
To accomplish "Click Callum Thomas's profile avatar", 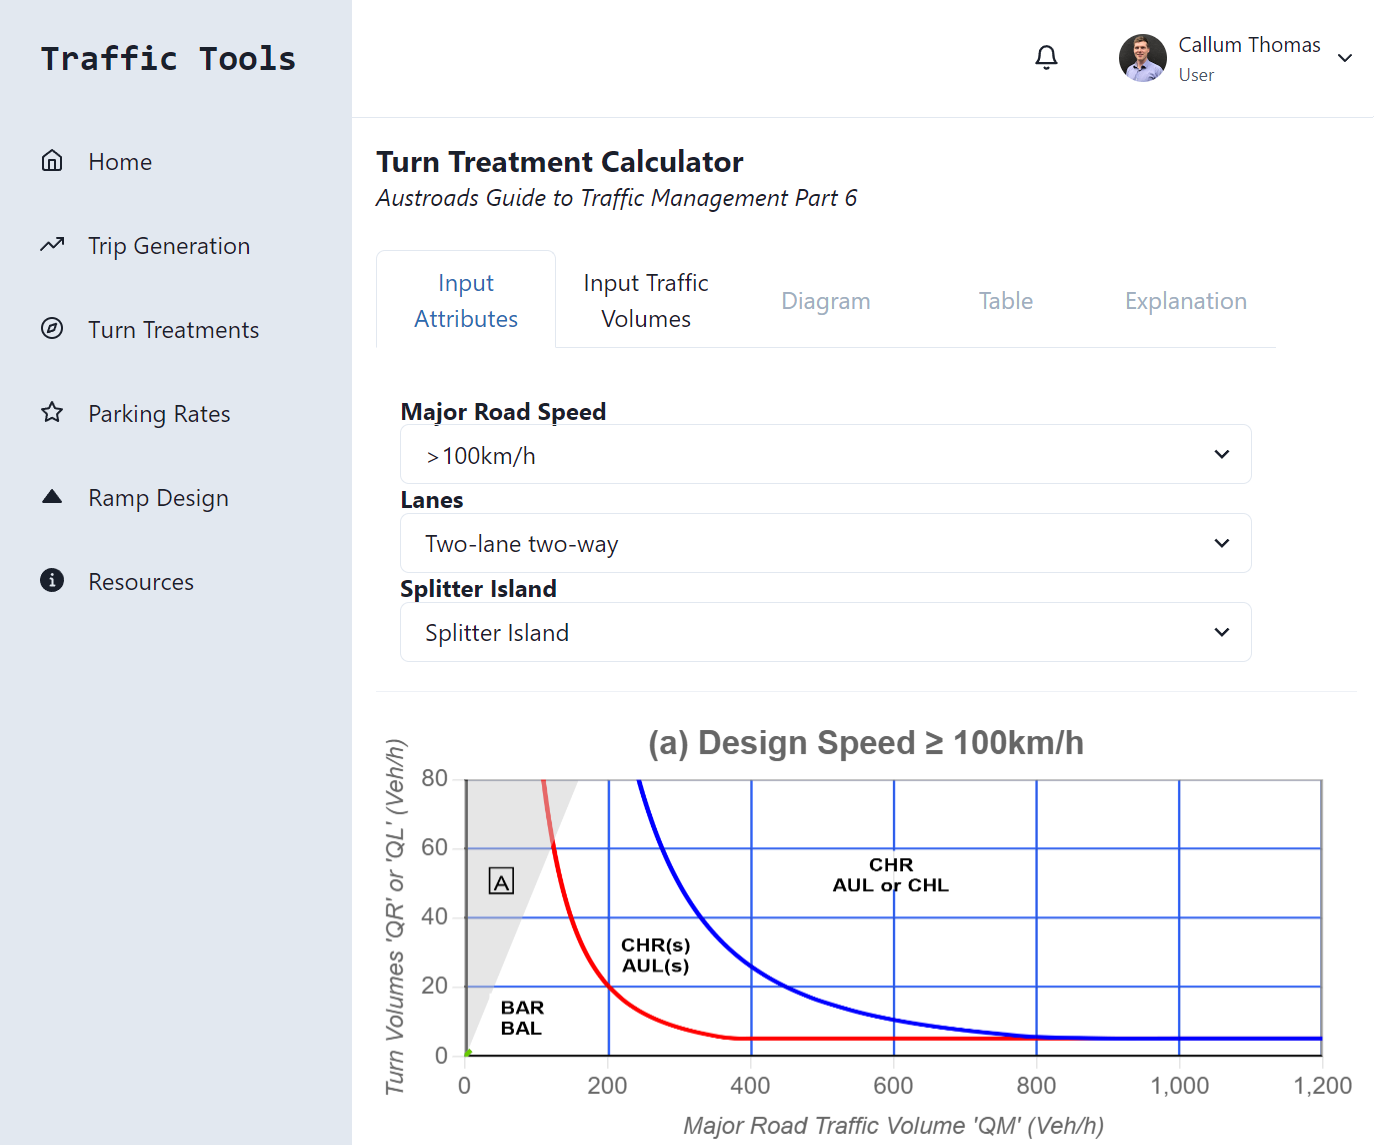I will point(1143,58).
